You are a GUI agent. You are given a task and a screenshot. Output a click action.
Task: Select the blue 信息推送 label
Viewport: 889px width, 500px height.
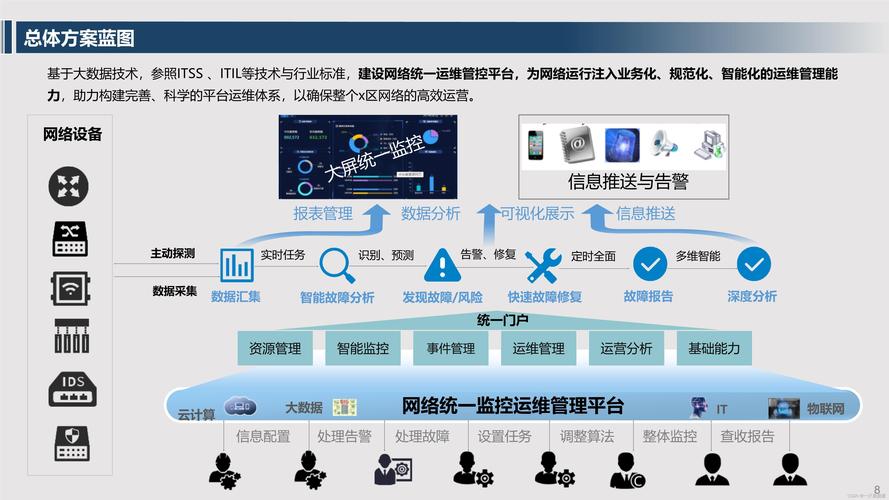coord(646,214)
